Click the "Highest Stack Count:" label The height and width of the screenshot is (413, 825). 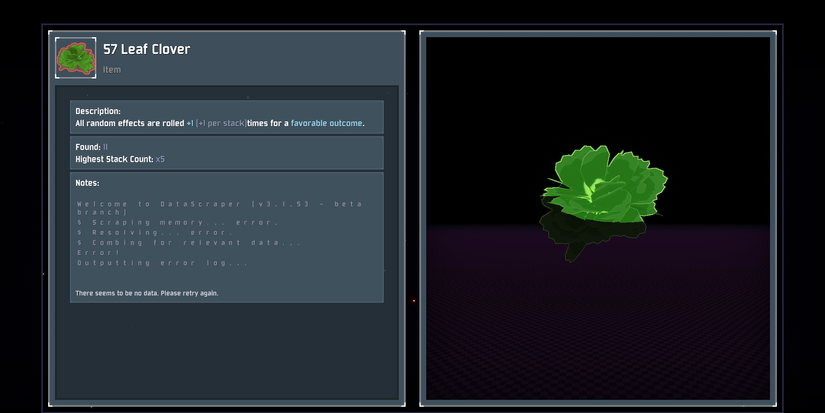114,159
